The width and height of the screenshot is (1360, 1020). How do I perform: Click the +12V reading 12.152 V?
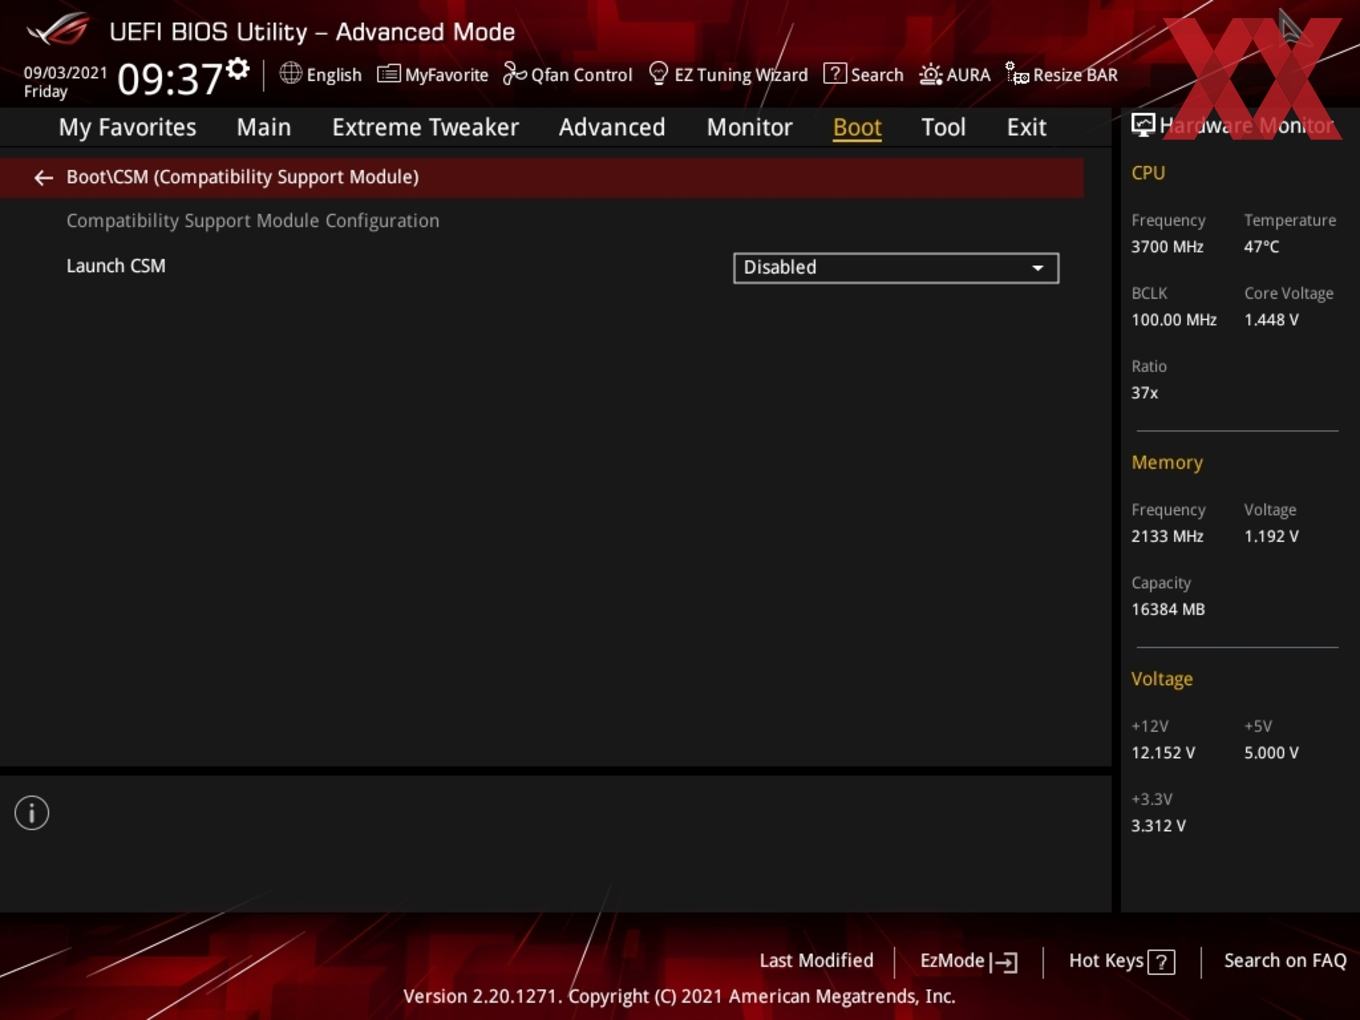point(1163,753)
